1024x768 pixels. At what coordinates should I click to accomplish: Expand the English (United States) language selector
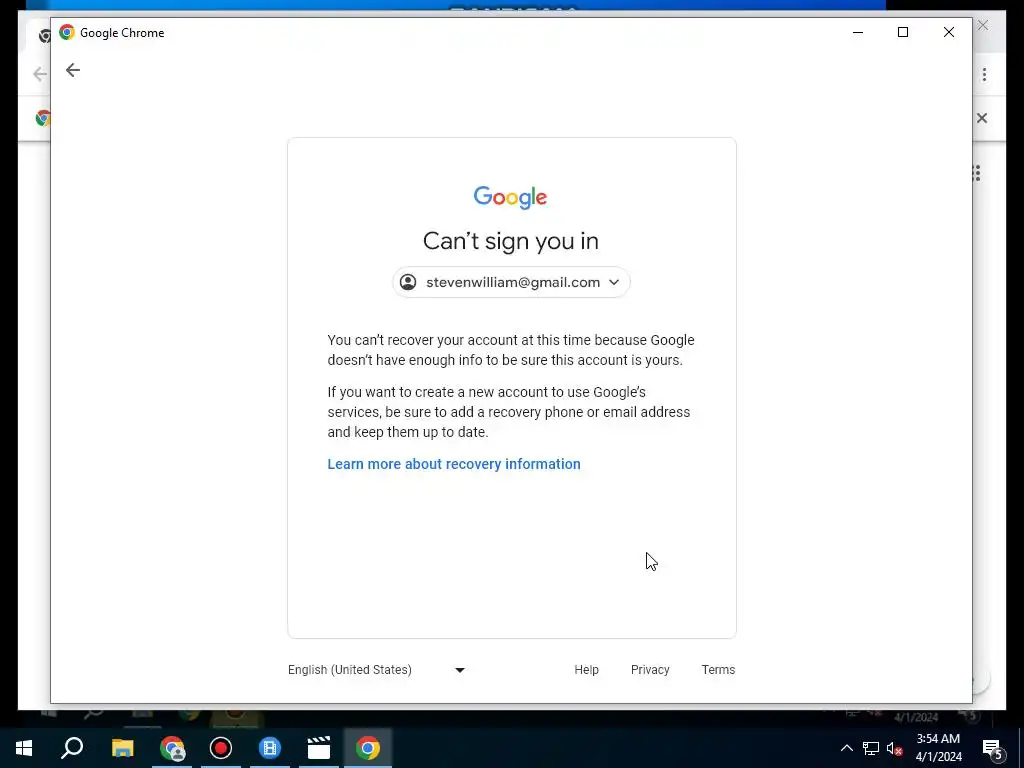click(x=376, y=669)
